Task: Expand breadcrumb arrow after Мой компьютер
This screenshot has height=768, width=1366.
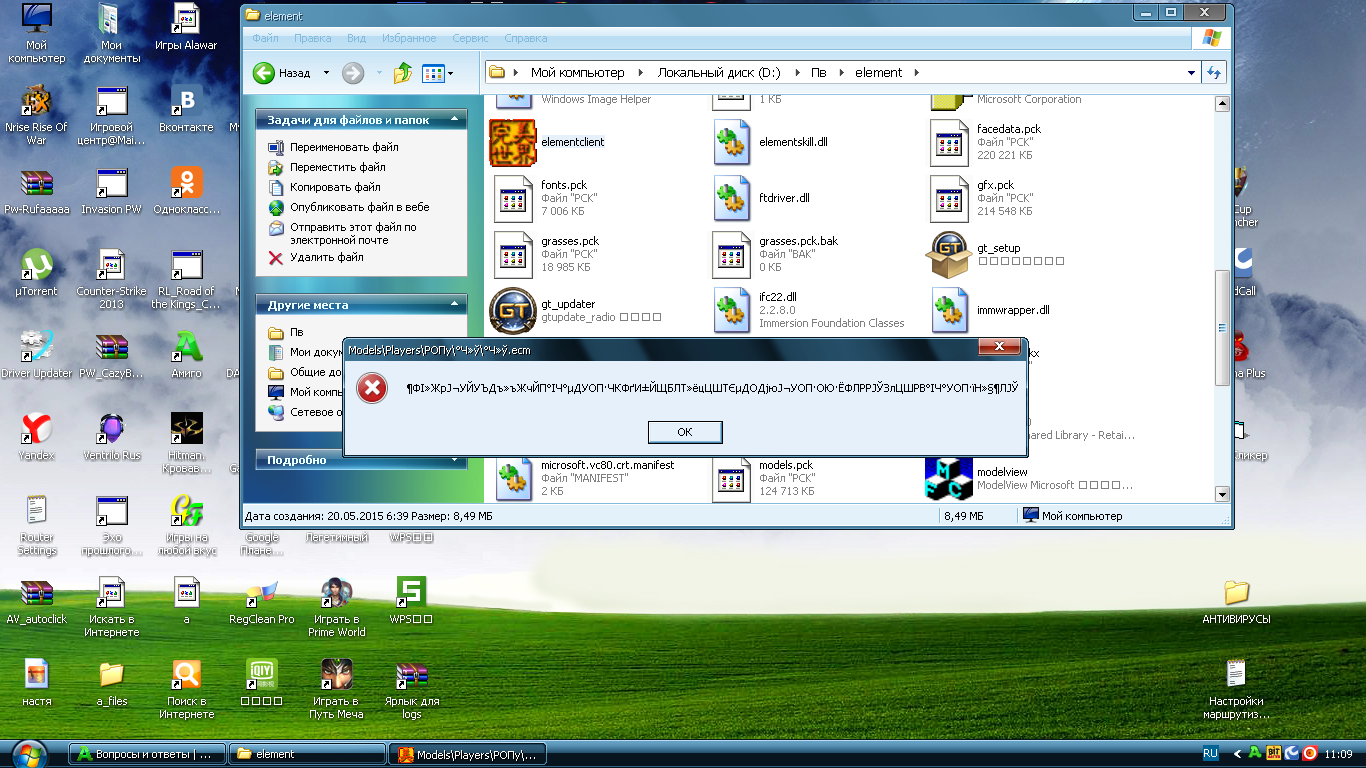Action: [641, 72]
